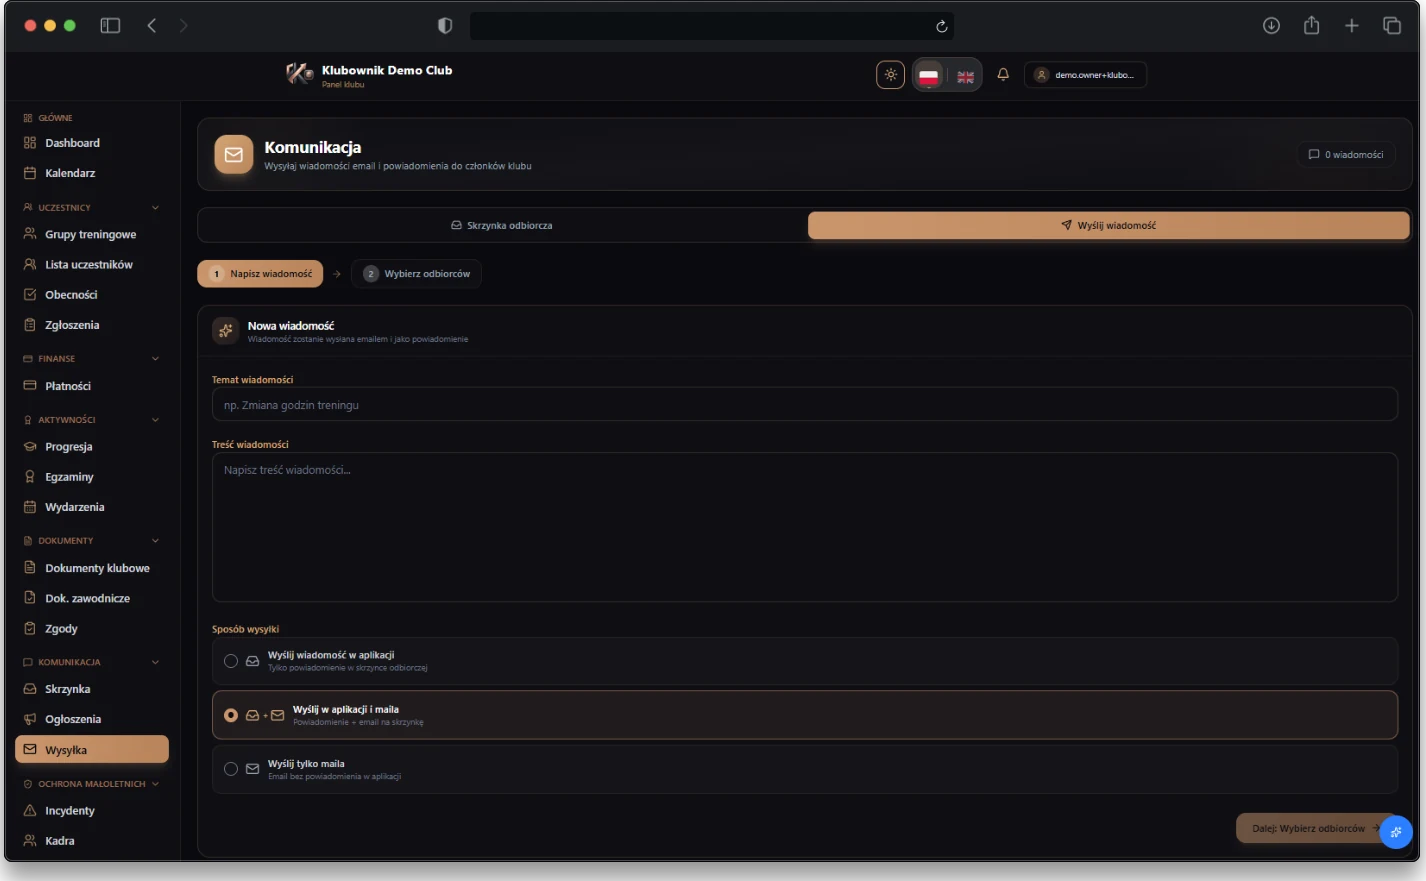Toggle the light theme sun icon

[890, 75]
